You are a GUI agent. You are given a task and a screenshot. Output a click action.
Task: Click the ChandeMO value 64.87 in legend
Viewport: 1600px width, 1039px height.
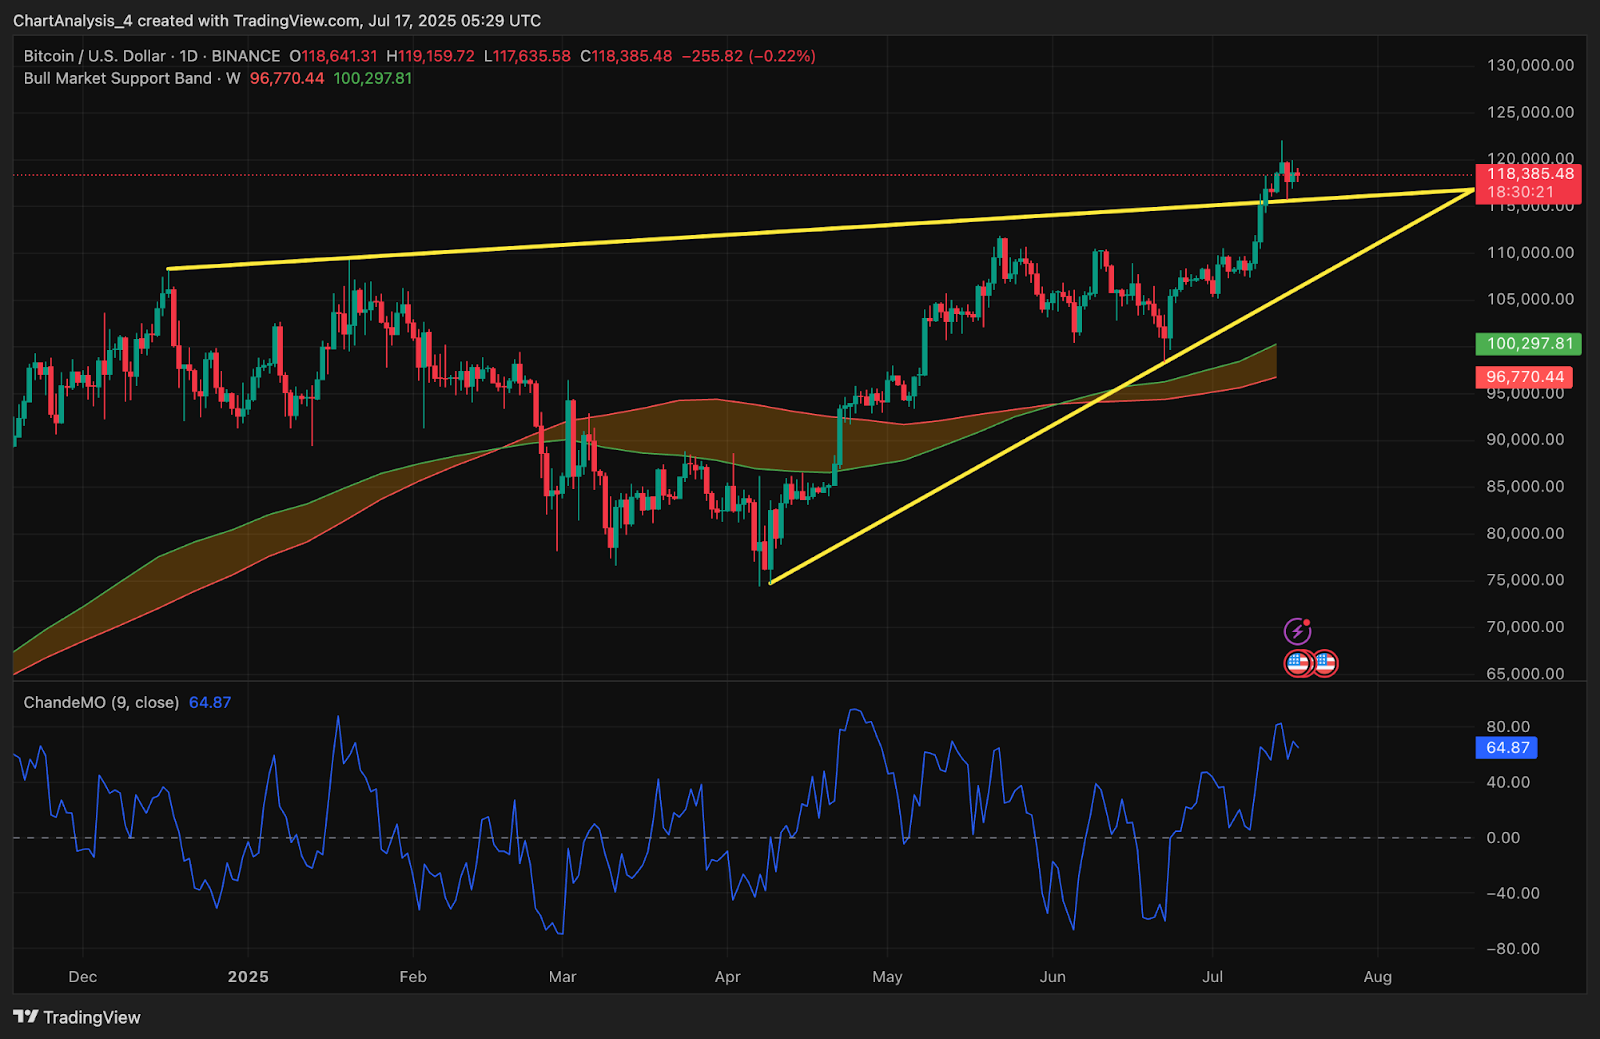tap(210, 702)
